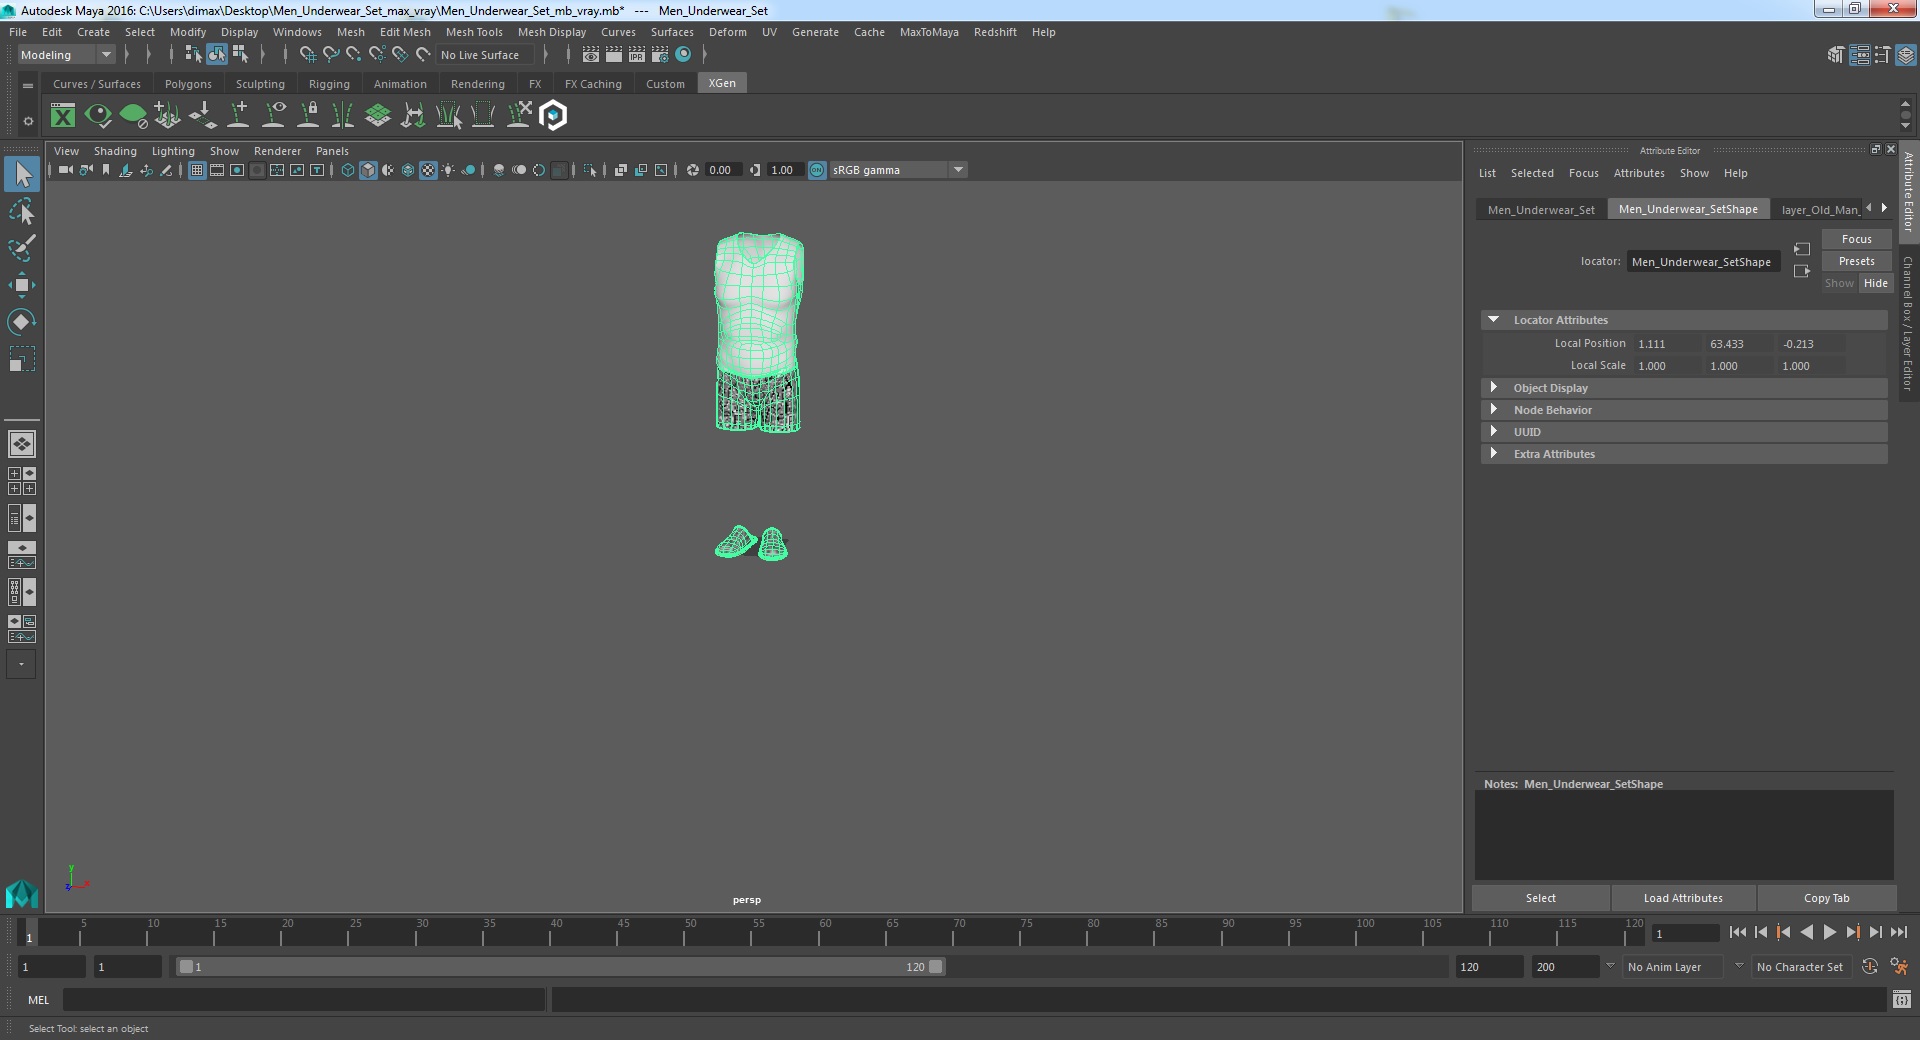The image size is (1920, 1040).
Task: Select the Paint Selection tool
Action: click(x=22, y=248)
